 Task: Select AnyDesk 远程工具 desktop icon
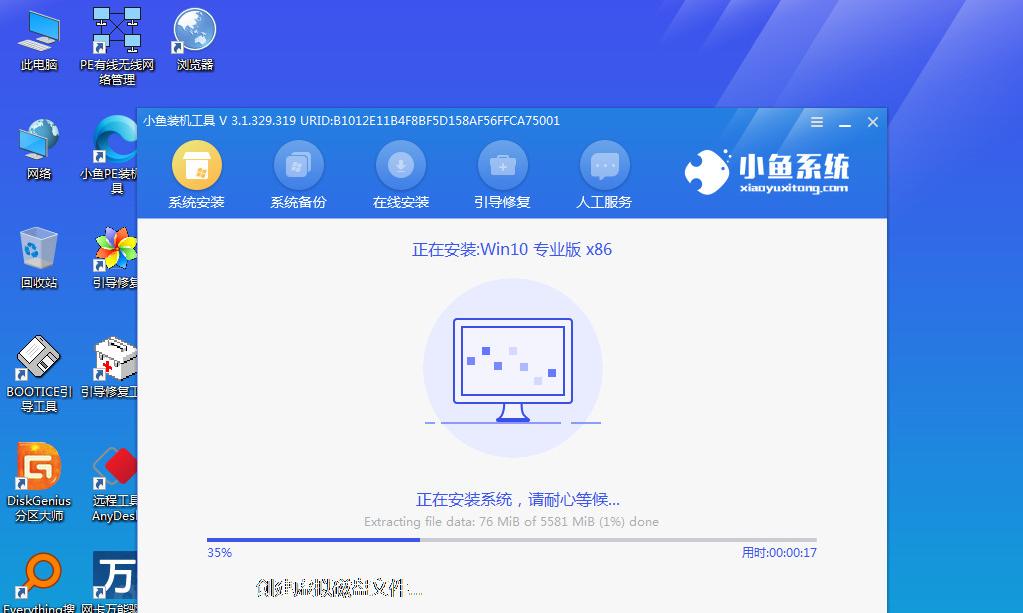(114, 484)
